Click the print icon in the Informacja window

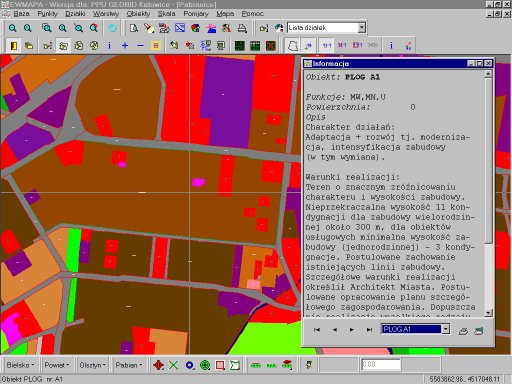click(x=463, y=331)
